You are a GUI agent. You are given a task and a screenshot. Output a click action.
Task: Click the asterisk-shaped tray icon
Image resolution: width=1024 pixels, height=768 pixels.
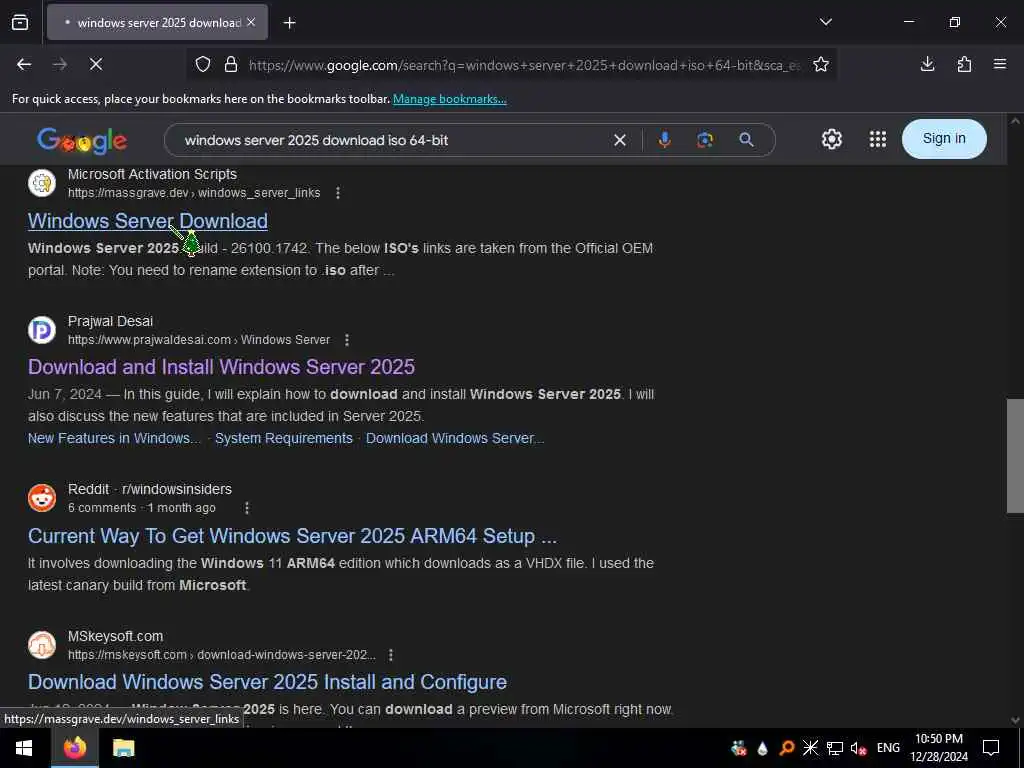810,748
